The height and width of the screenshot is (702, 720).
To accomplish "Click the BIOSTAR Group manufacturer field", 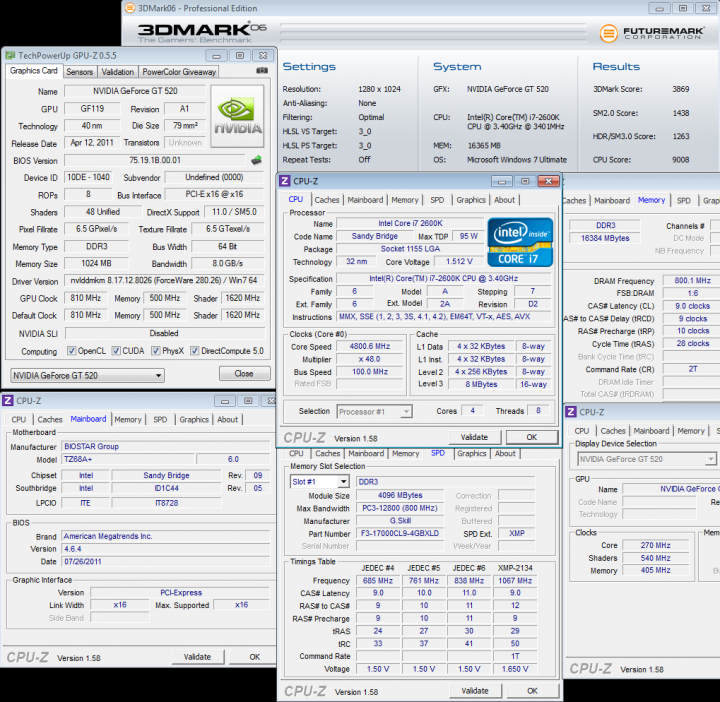I will 165,446.
